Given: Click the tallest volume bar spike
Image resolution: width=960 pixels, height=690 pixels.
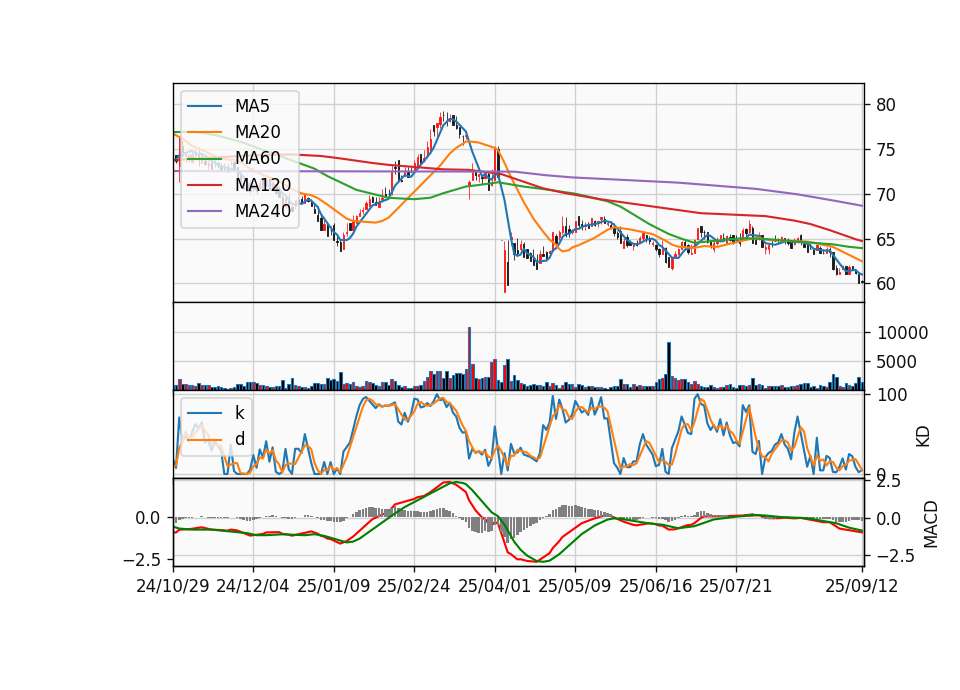Looking at the screenshot, I should coord(470,359).
